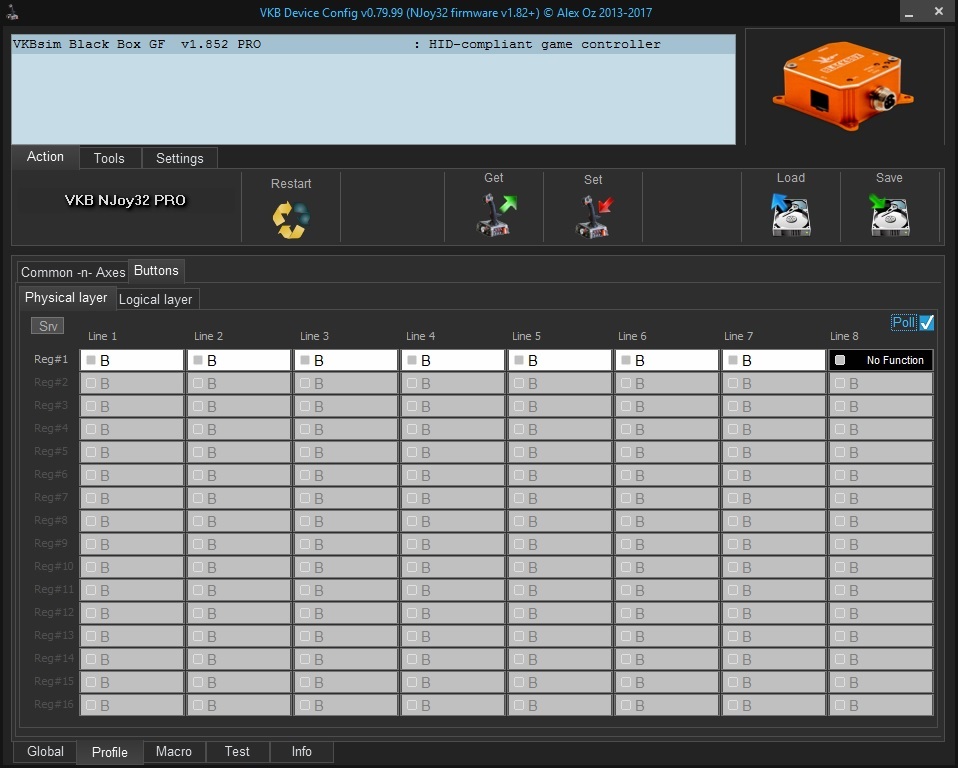The height and width of the screenshot is (768, 958).
Task: Click the small icon in title bar corner
Action: point(9,12)
